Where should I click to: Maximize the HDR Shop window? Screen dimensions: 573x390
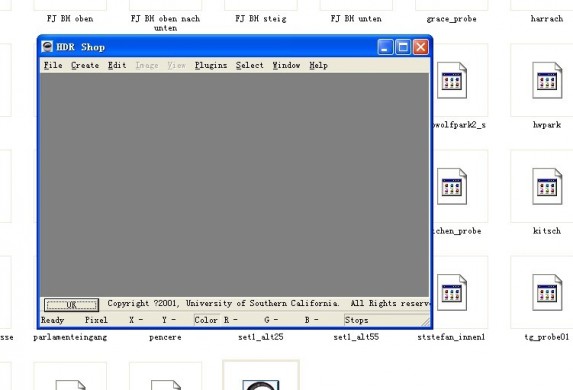(403, 47)
